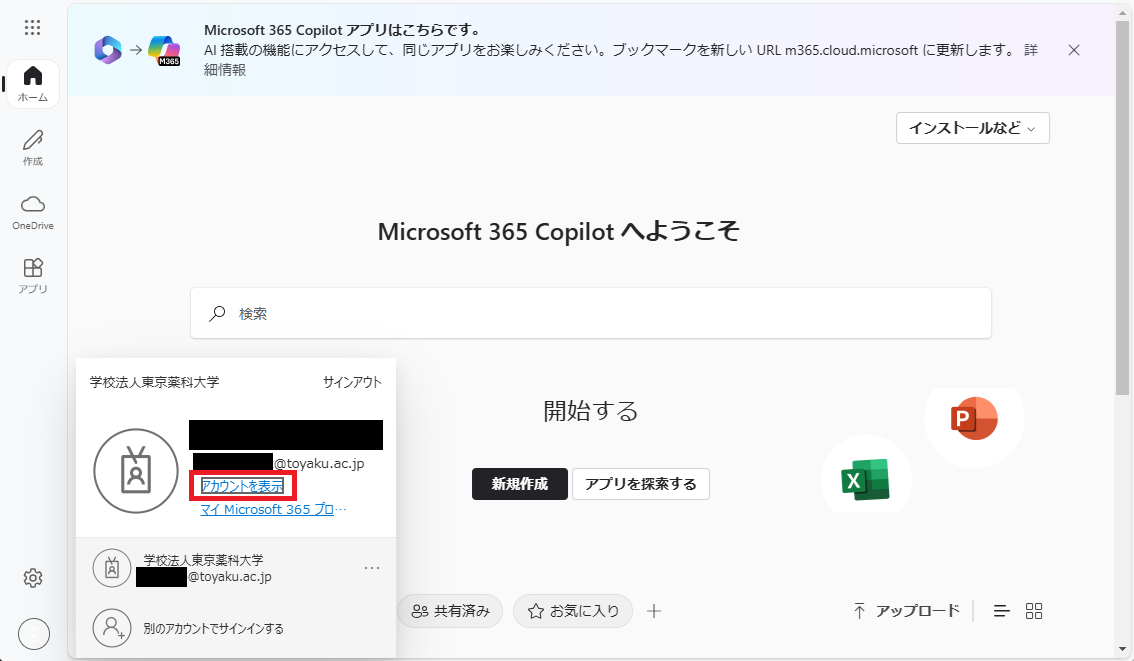
Task: Switch to list view layout
Action: pos(1001,610)
